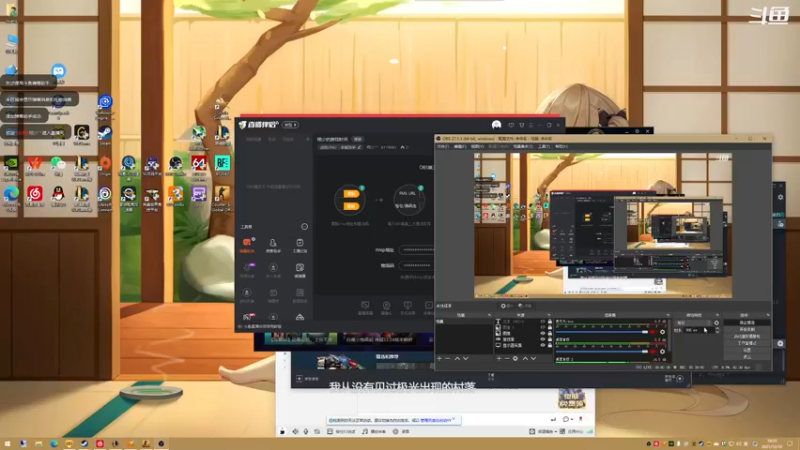Open the scene transition type dropdown in OBS
Viewport: 800px width, 450px height.
pos(693,323)
